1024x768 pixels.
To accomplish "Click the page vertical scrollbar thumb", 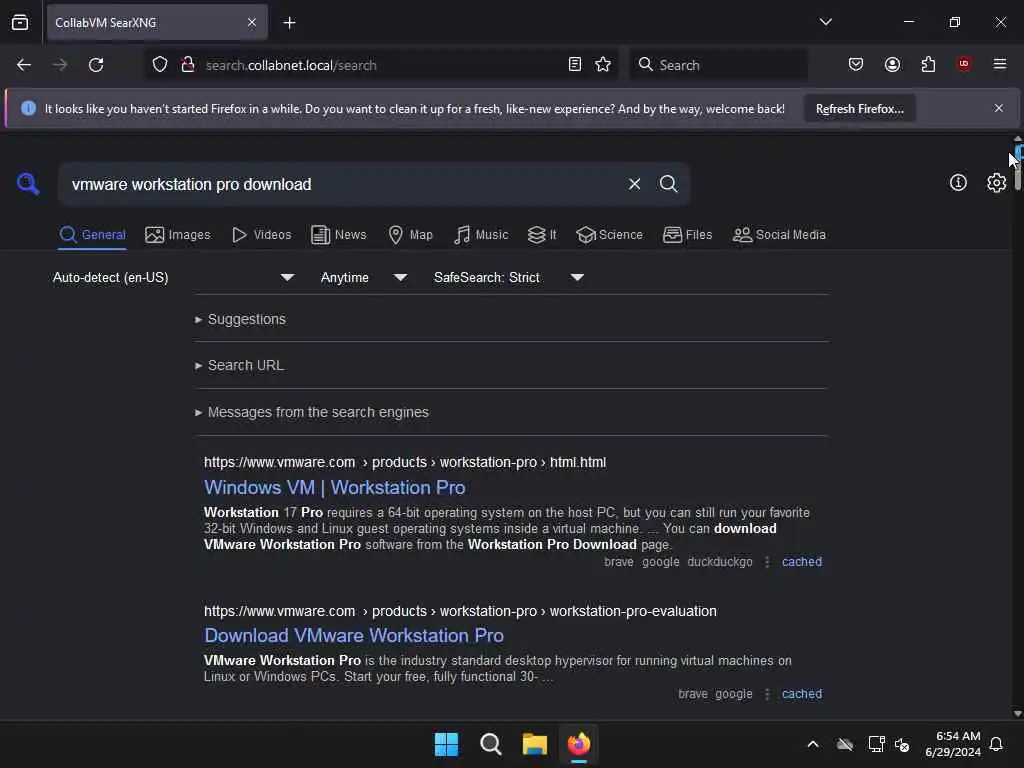I will (1018, 168).
